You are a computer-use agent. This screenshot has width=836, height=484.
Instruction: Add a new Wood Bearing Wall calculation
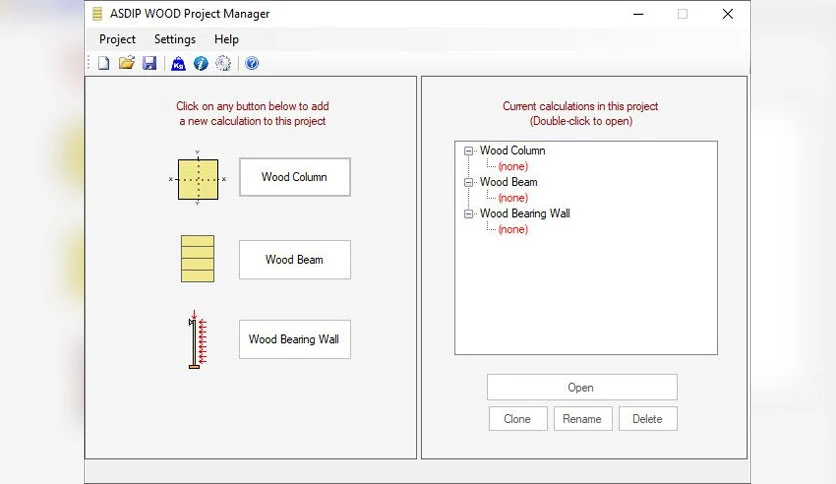[x=295, y=339]
